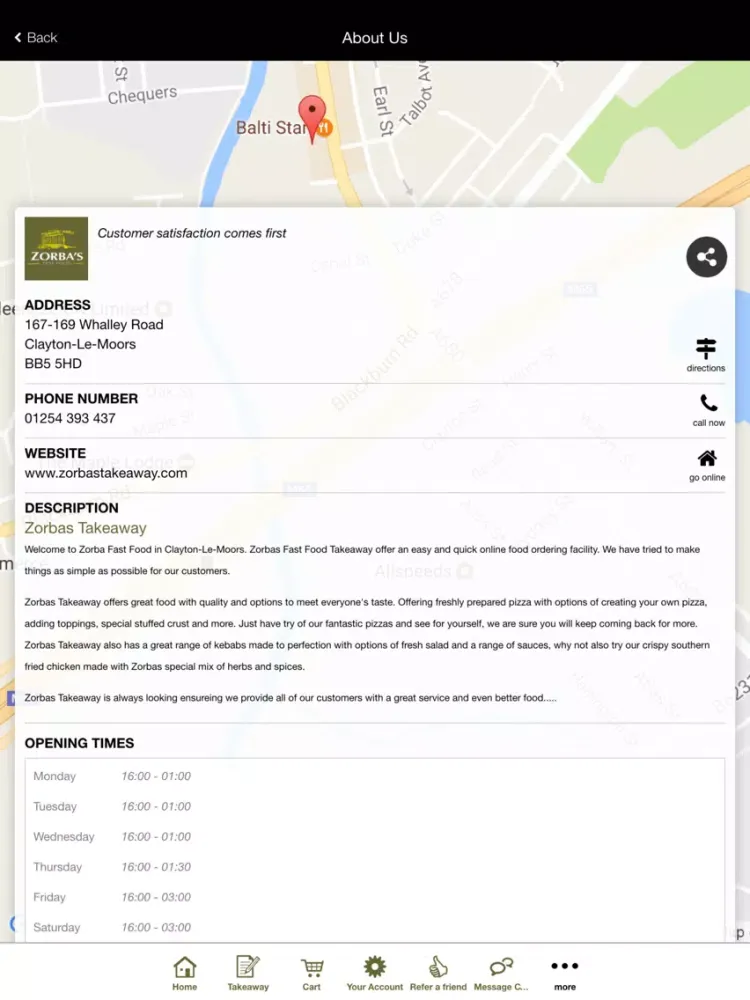Tap Clayton-Le-Moors address line
Image resolution: width=750 pixels, height=1000 pixels.
click(x=80, y=344)
